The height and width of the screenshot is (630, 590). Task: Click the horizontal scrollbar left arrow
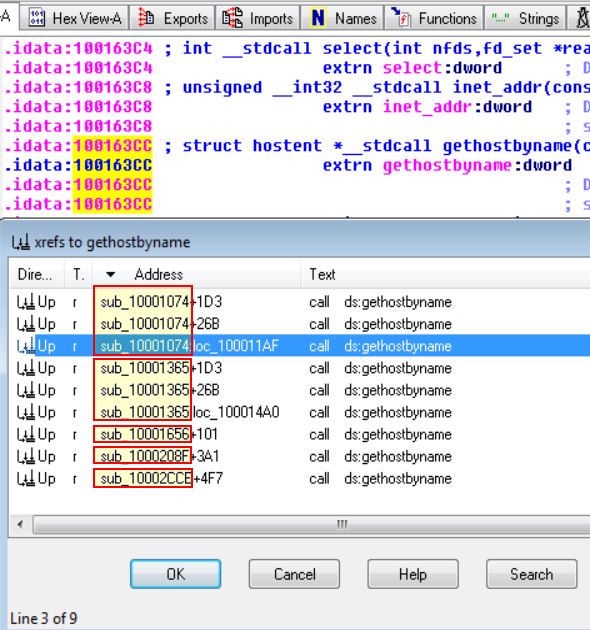coord(20,524)
